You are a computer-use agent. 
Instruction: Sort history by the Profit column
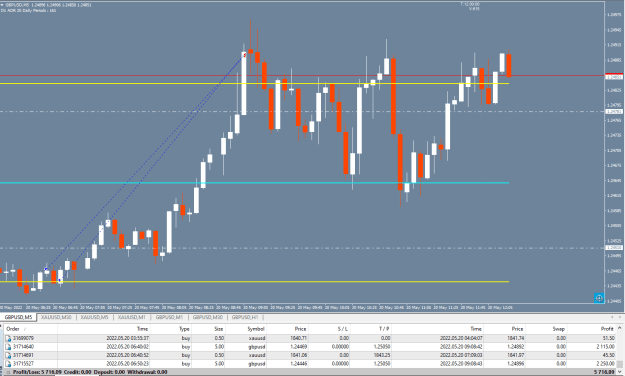click(x=592, y=329)
